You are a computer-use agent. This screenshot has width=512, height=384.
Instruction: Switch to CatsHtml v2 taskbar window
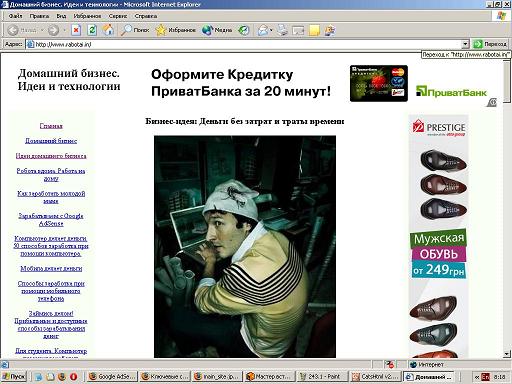(375, 377)
